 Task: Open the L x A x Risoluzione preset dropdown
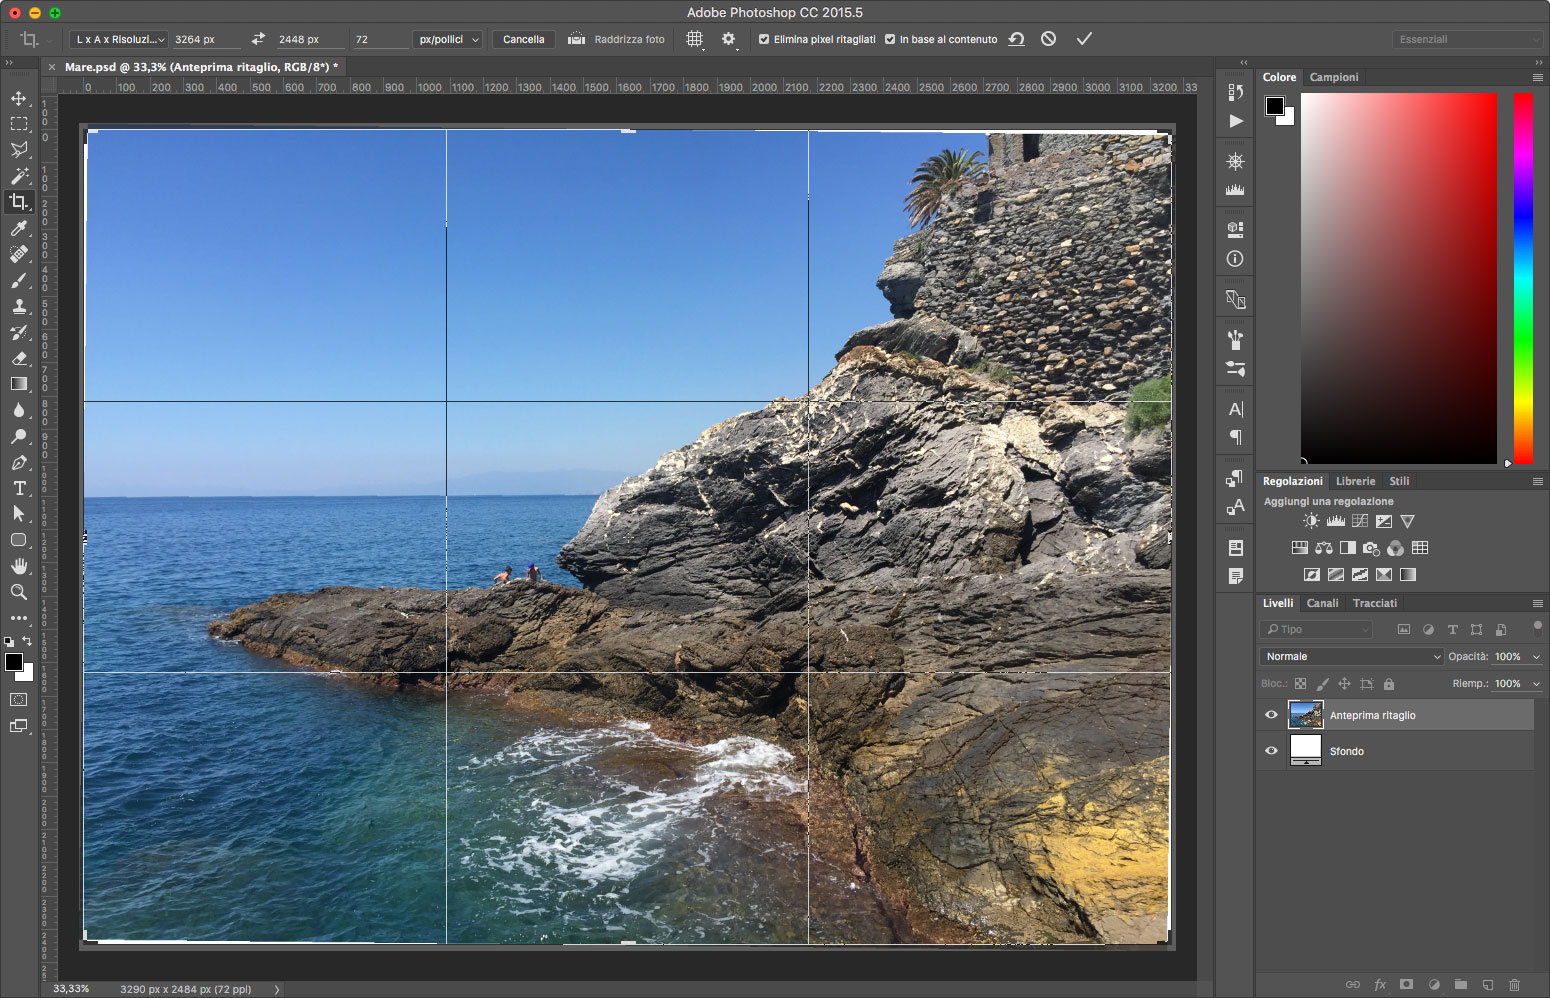(x=119, y=40)
